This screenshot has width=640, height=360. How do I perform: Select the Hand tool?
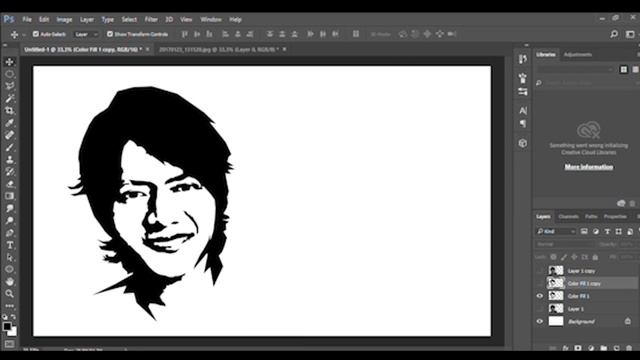click(x=9, y=282)
